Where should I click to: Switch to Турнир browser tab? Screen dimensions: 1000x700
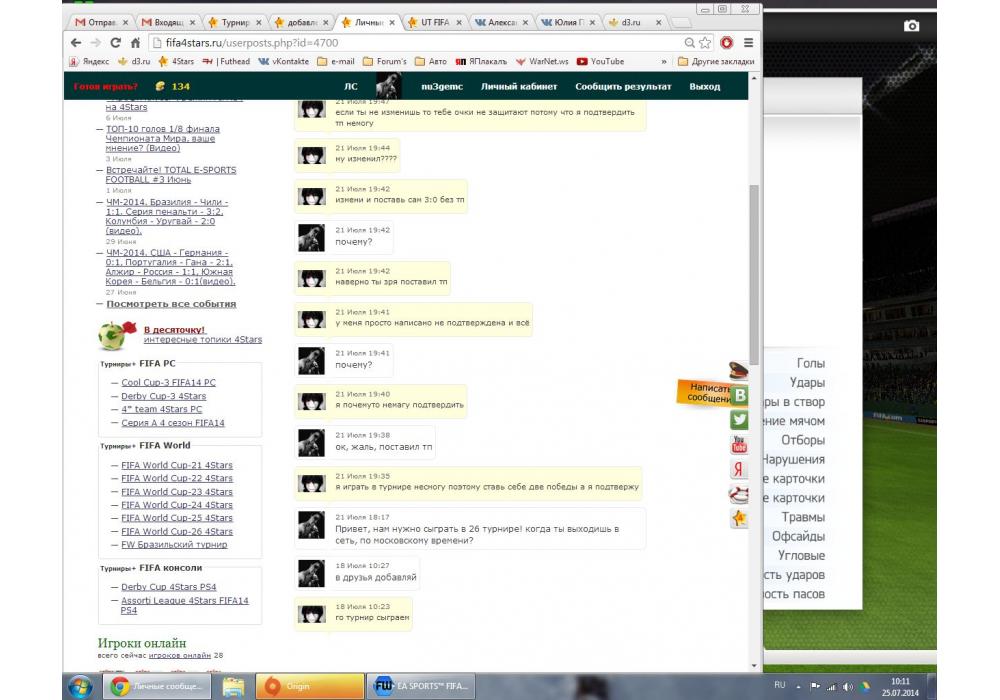tap(234, 22)
